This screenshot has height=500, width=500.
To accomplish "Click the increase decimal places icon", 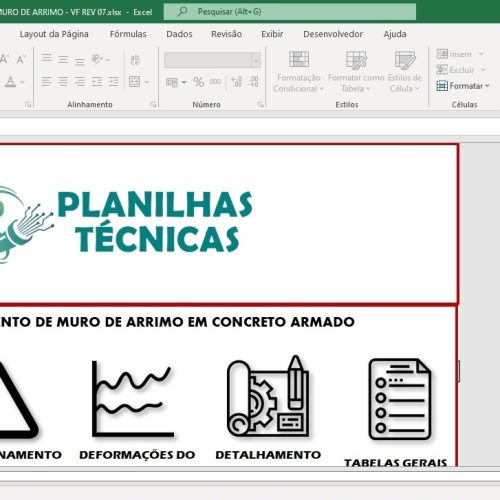I will [x=236, y=82].
